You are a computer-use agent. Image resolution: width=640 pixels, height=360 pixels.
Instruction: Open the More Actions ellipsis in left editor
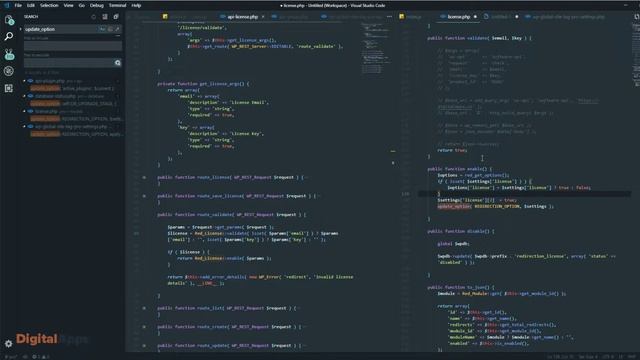point(389,17)
